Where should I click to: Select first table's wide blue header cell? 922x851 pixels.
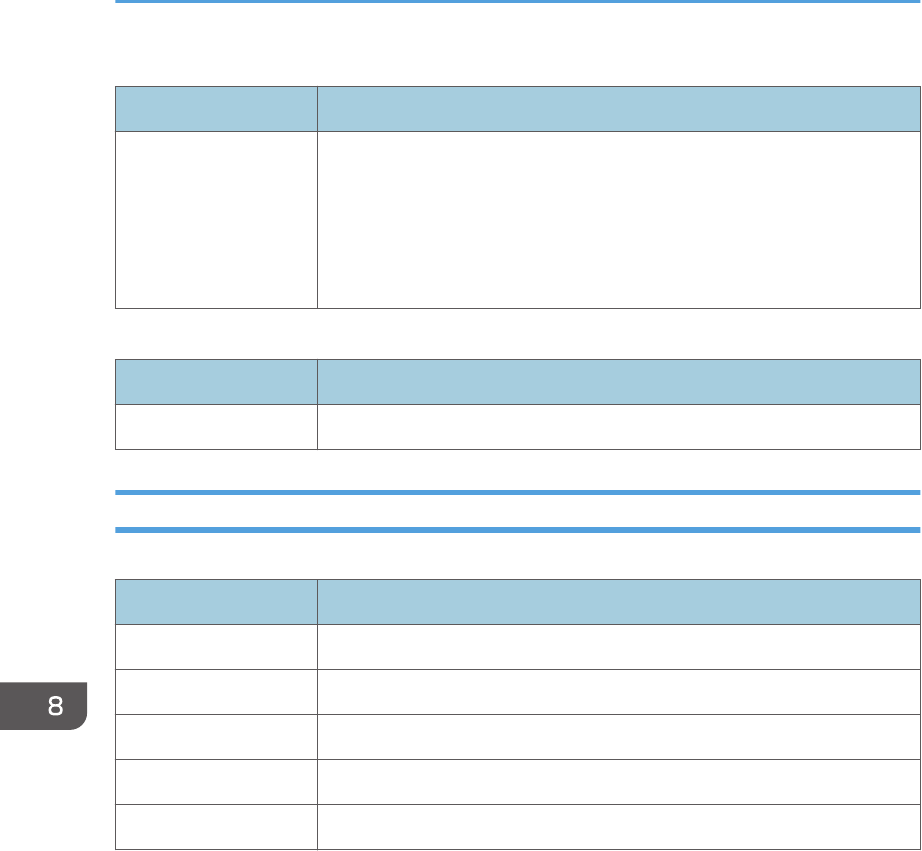619,109
